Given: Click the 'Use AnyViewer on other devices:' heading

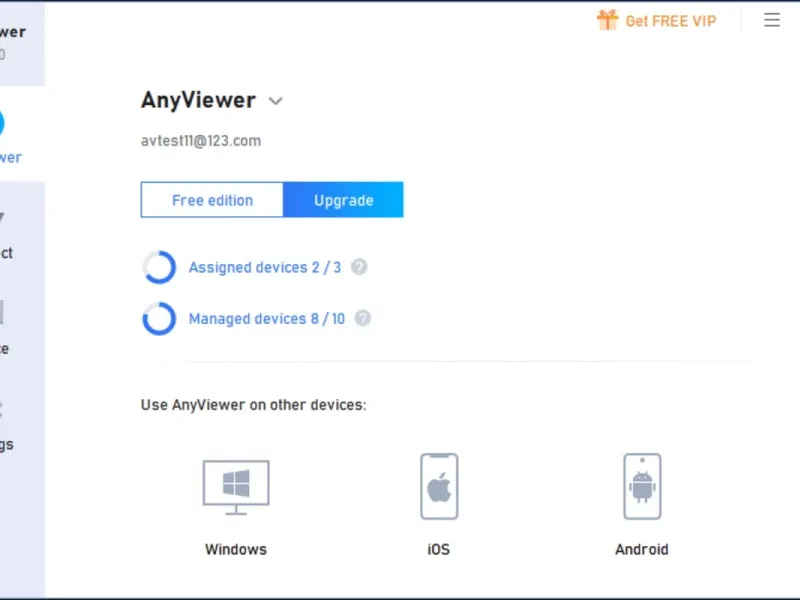Looking at the screenshot, I should click(254, 405).
